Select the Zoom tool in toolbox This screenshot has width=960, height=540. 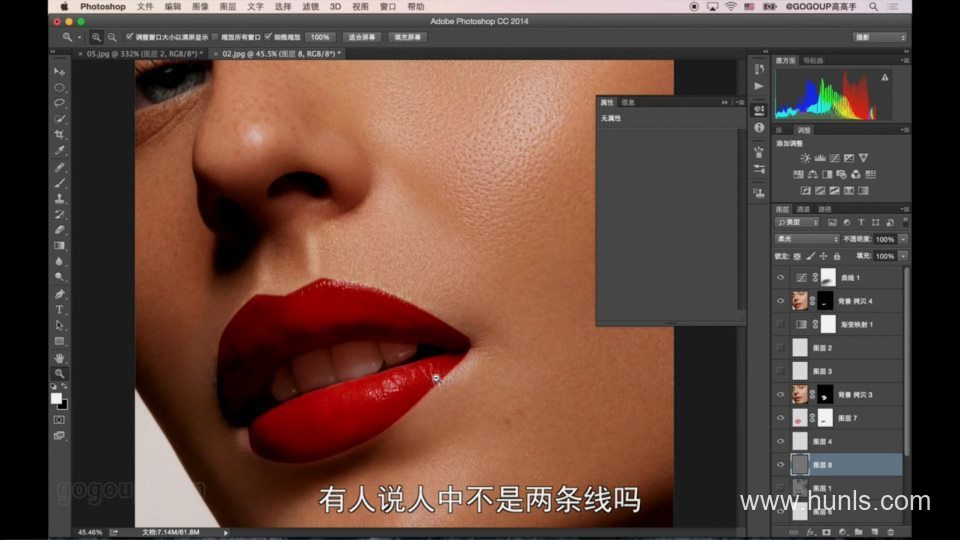click(x=59, y=373)
